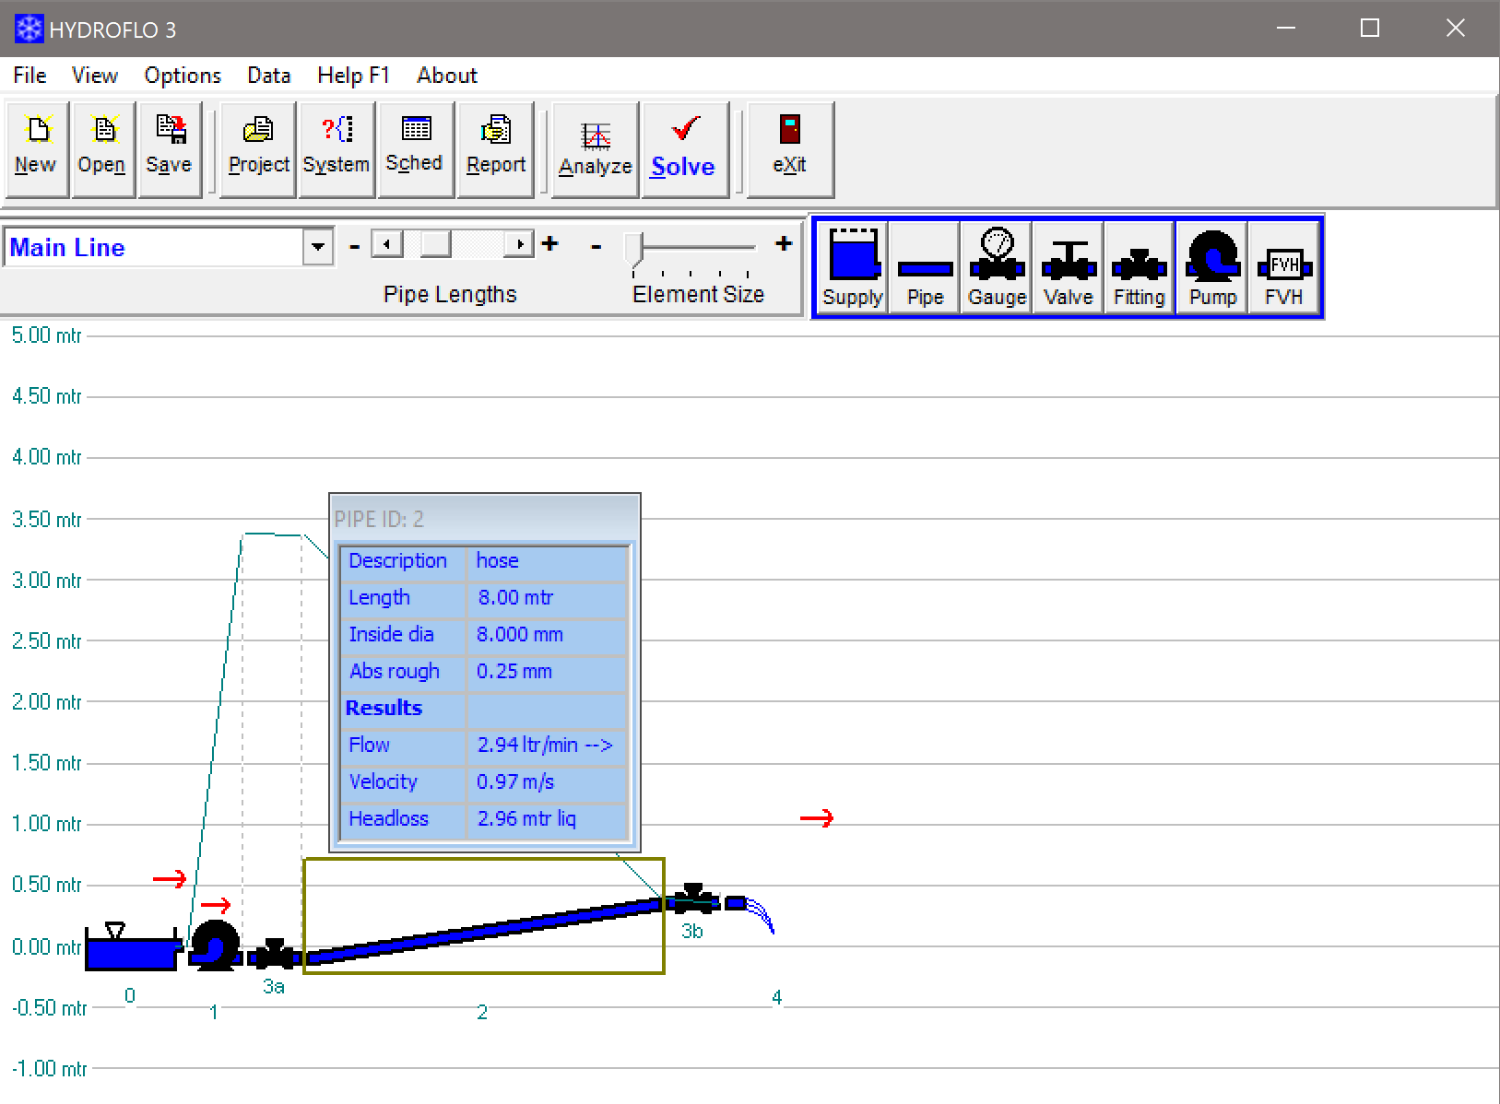Click the eXit door icon
This screenshot has width=1500, height=1104.
tap(790, 149)
